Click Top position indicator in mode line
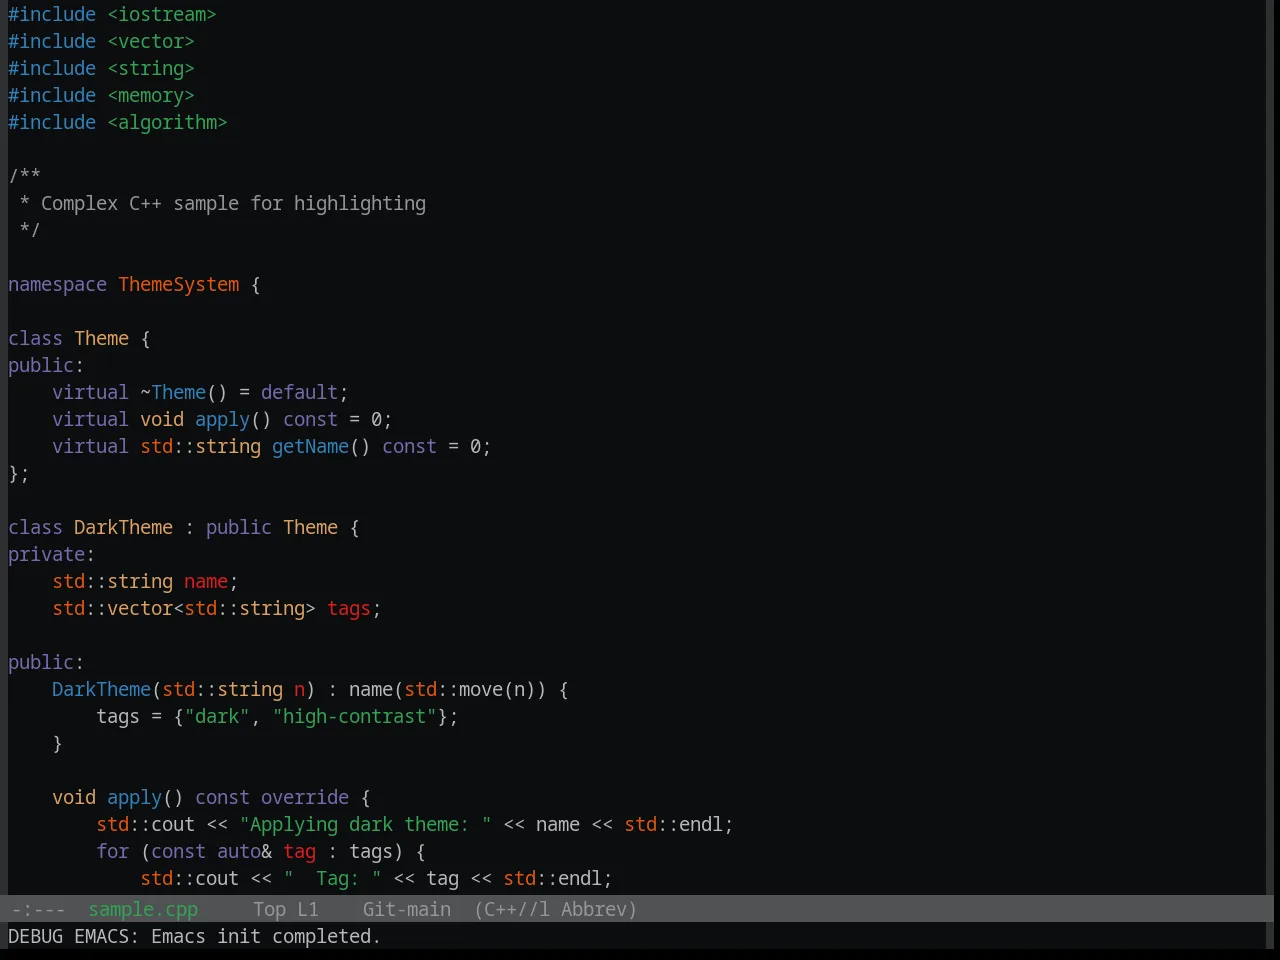Screen dimensions: 1280x960 (x=269, y=909)
